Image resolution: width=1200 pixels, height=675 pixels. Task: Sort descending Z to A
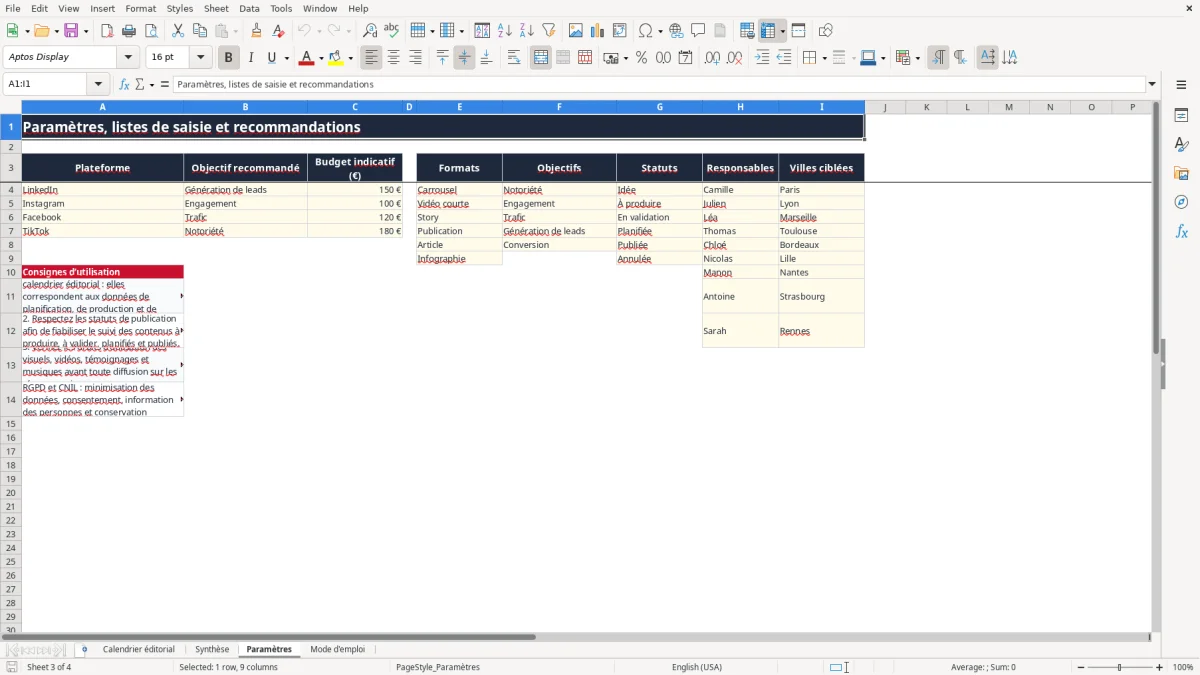527,31
